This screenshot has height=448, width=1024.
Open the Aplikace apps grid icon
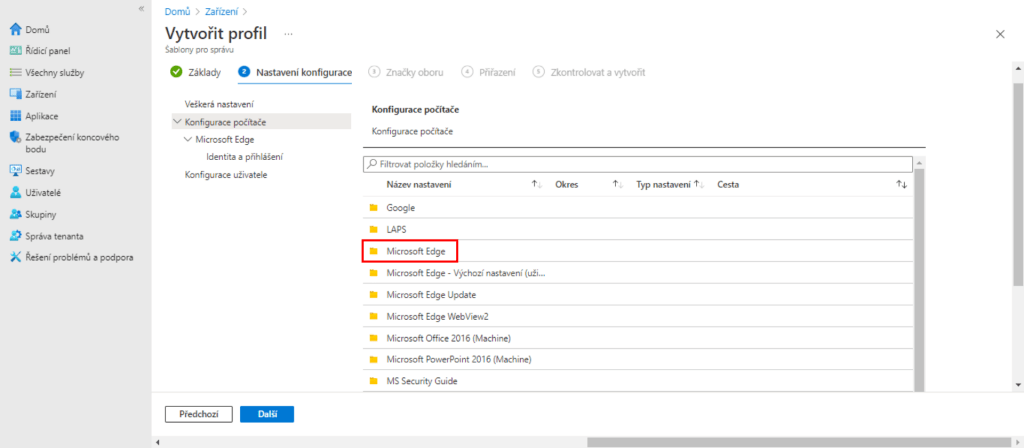(x=15, y=116)
